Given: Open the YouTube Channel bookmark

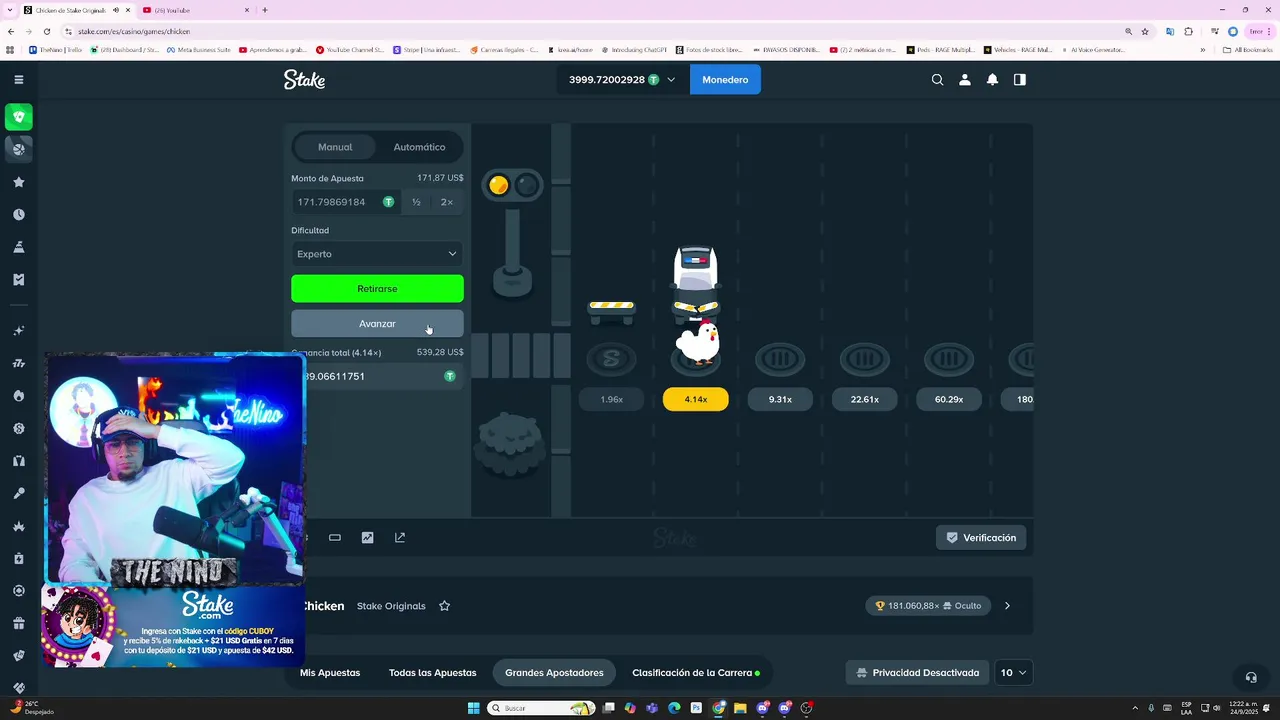Looking at the screenshot, I should pos(349,49).
